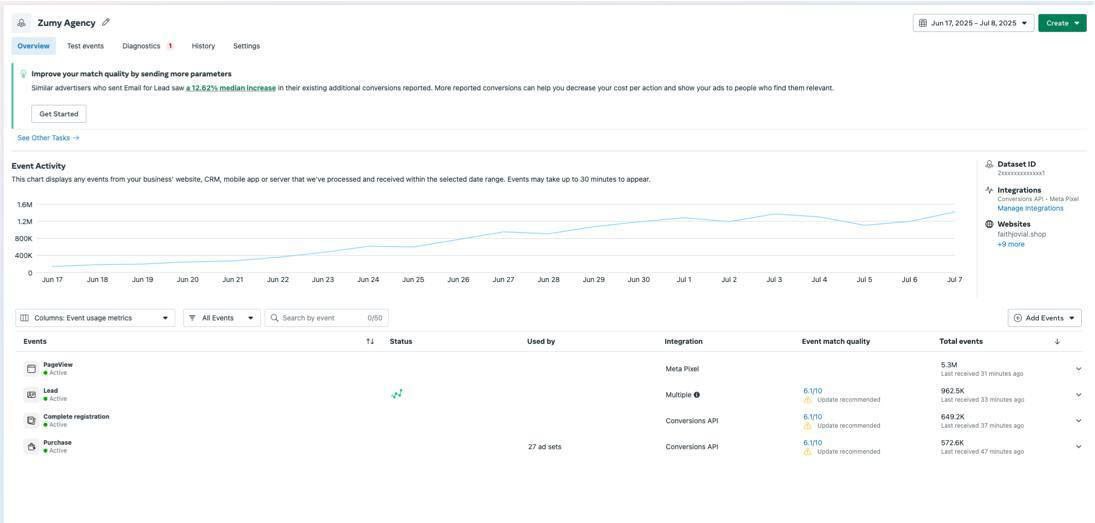Click the 5.3M total events value
This screenshot has width=1095, height=523.
[949, 365]
